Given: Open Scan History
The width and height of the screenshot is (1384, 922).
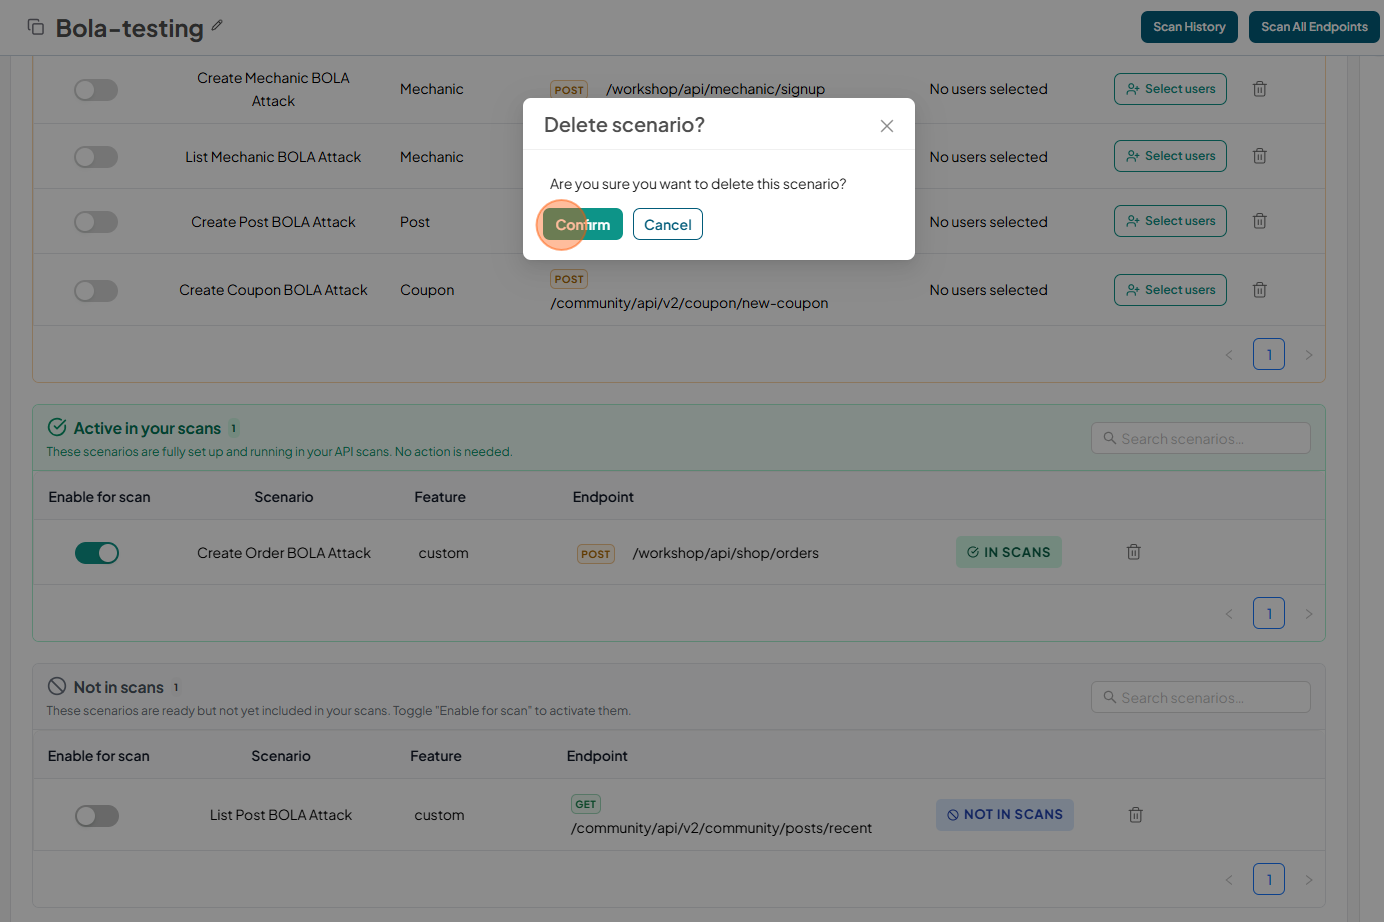Looking at the screenshot, I should coord(1189,27).
